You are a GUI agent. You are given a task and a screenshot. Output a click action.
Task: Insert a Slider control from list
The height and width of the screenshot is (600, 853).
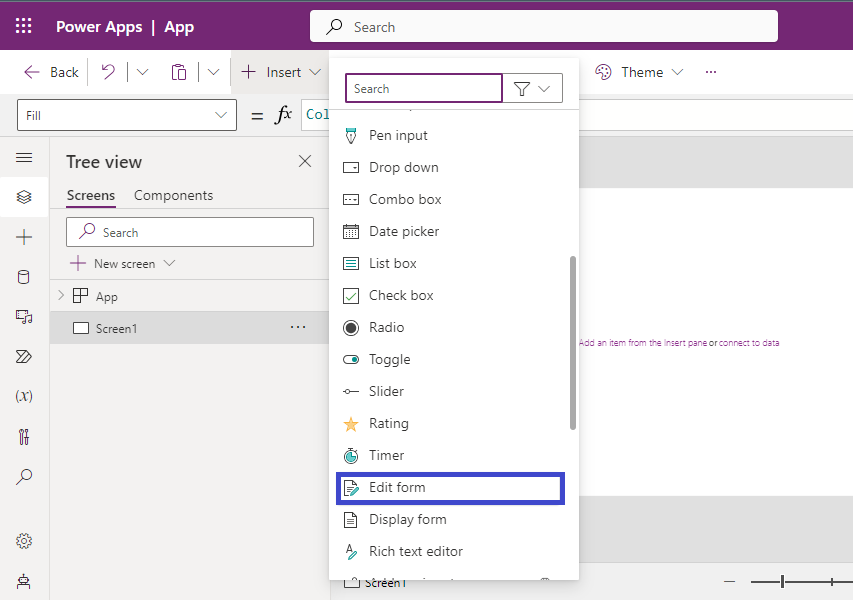click(386, 392)
